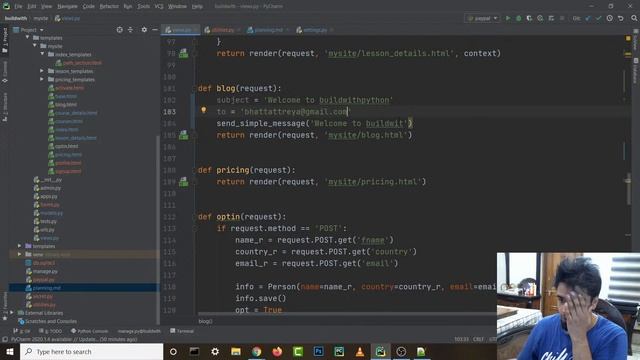
Task: Open the Favorites side tool window tab
Action: 4,306
